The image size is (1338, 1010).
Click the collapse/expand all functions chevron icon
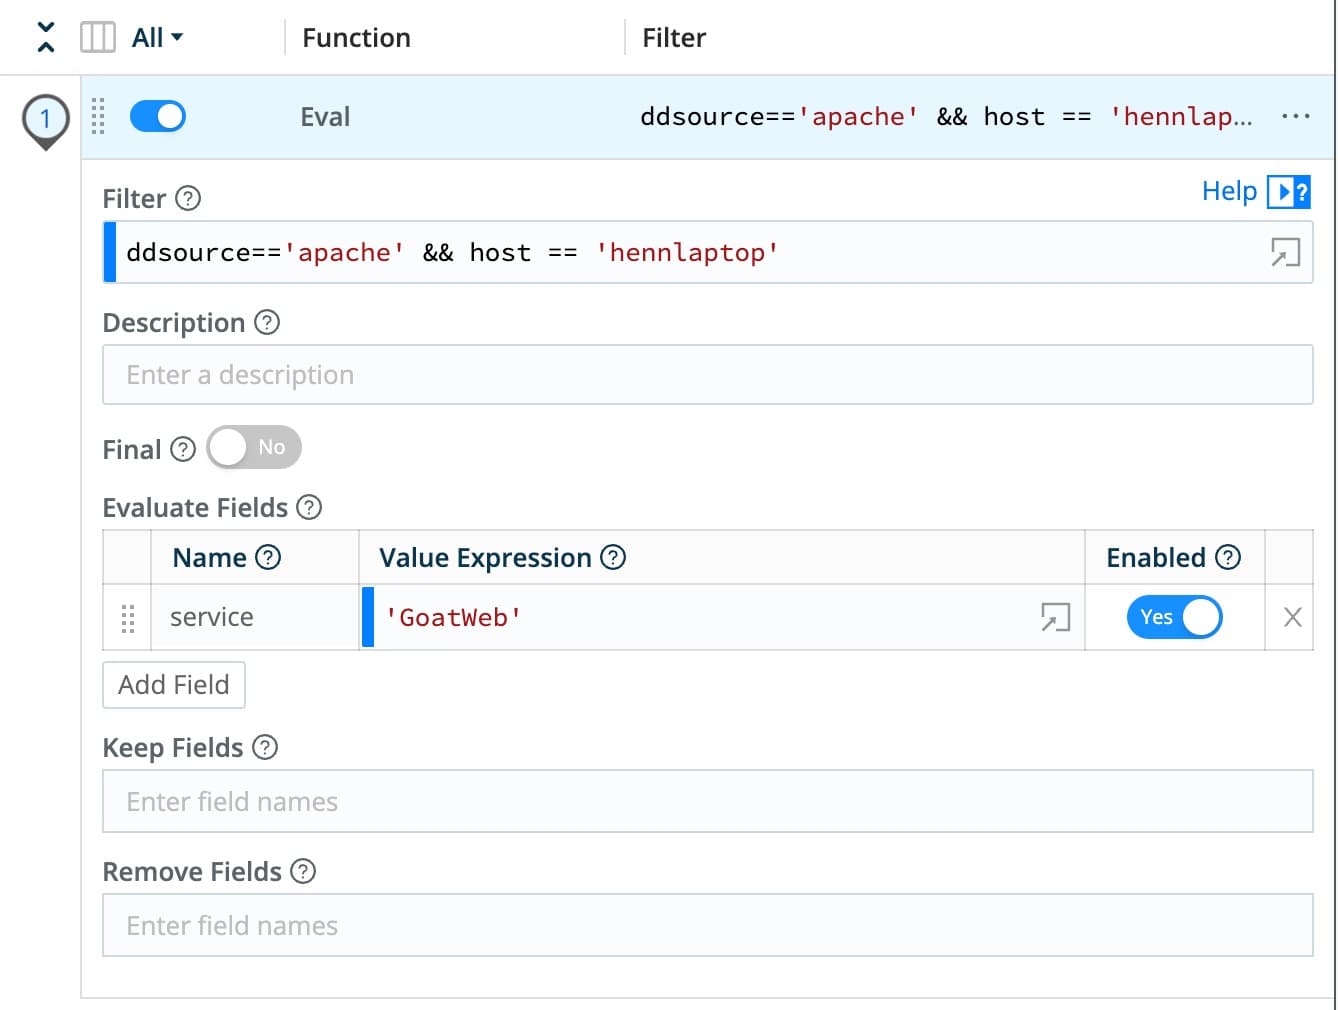pyautogui.click(x=45, y=37)
